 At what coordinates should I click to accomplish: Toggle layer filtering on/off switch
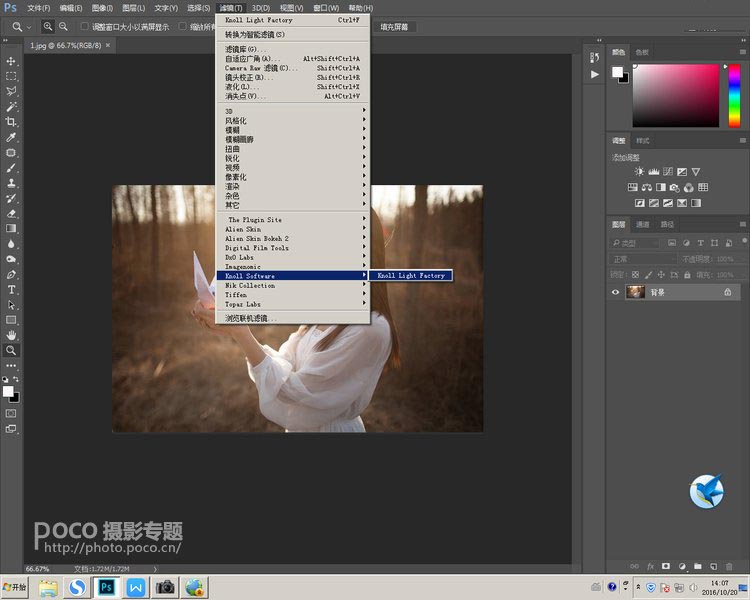coord(744,241)
